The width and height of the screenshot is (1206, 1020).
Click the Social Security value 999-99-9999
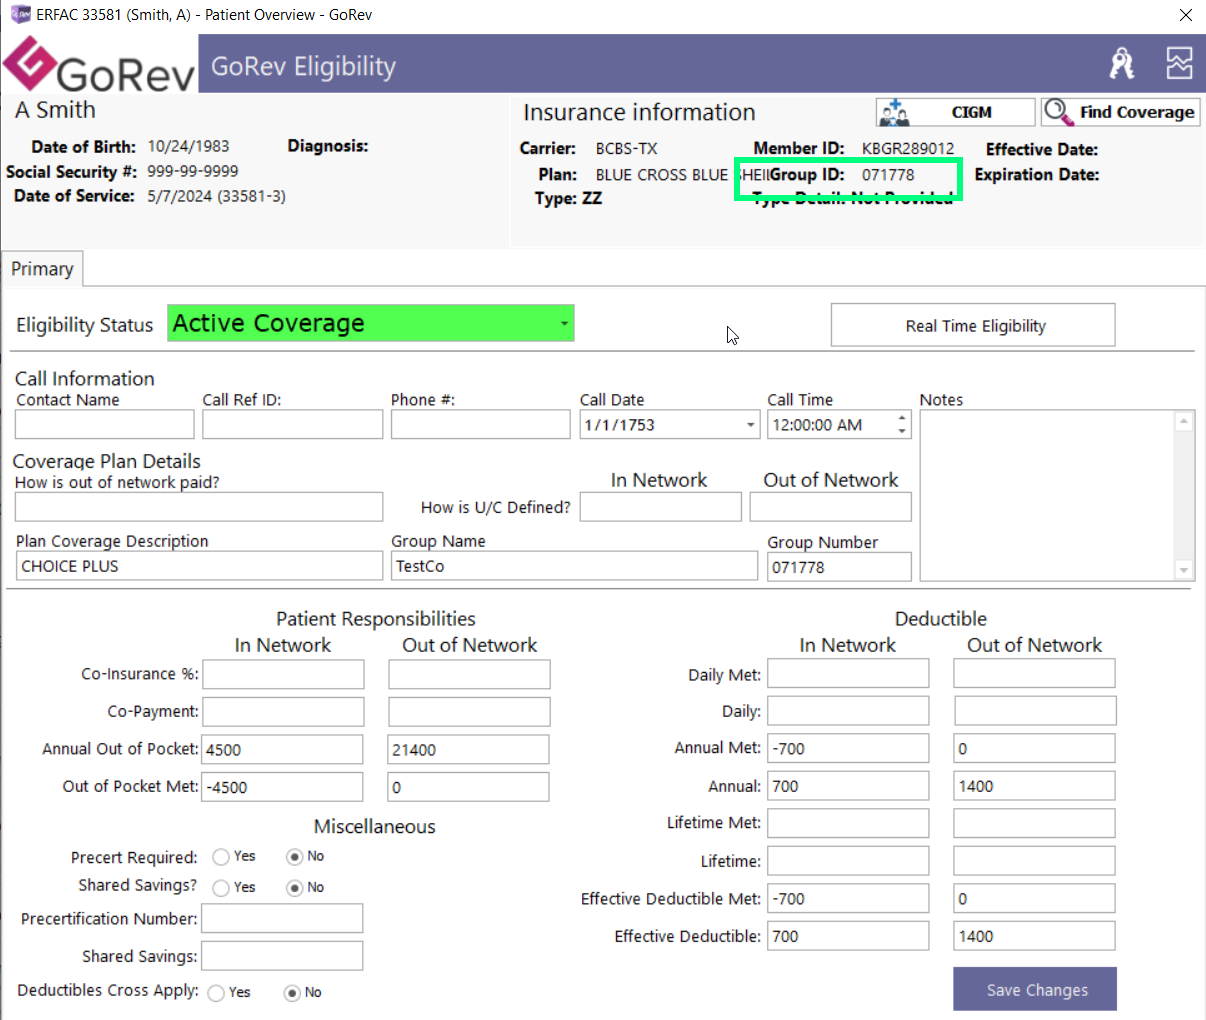click(x=192, y=171)
